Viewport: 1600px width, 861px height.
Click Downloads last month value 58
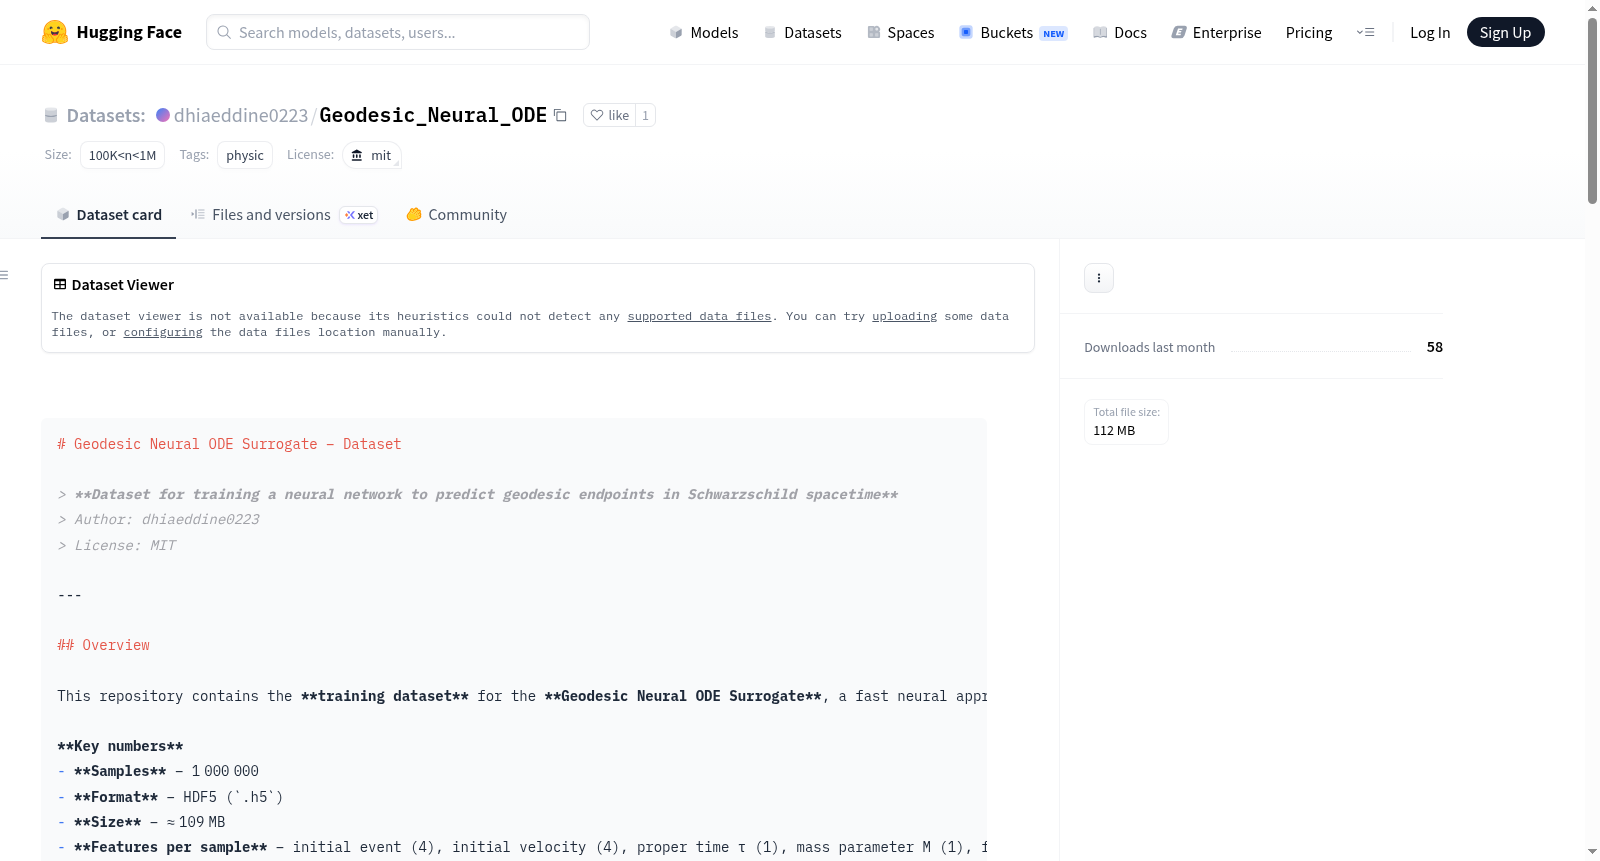coord(1434,347)
